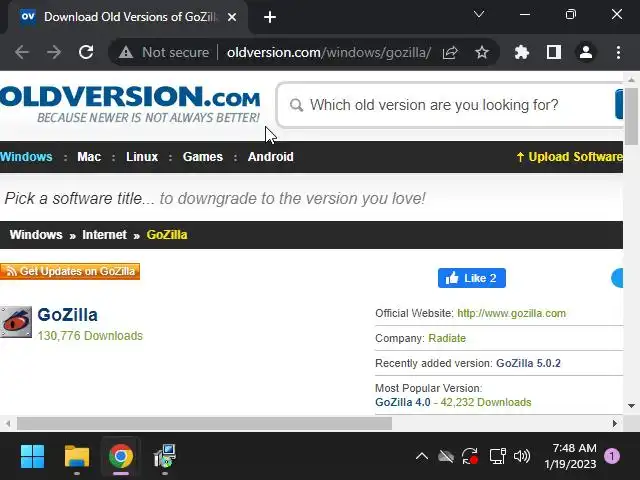Select the Mac category
Screen dimensions: 640x480
tap(89, 157)
